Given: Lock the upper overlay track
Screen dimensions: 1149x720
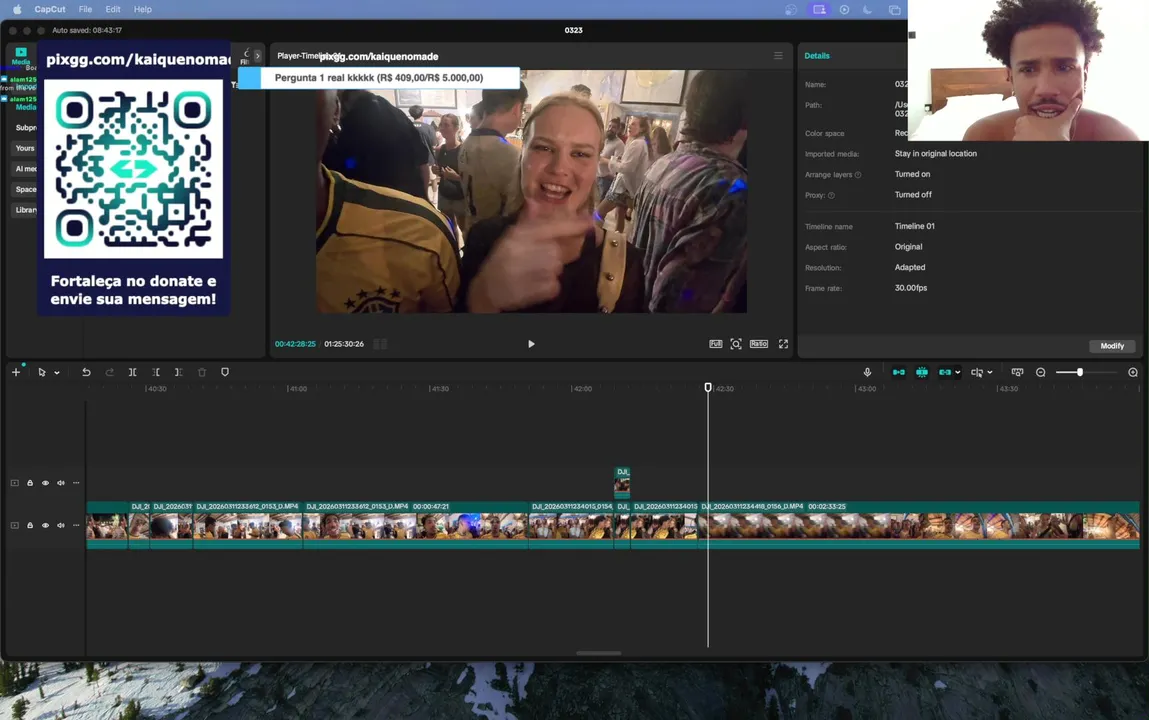Looking at the screenshot, I should coord(30,483).
